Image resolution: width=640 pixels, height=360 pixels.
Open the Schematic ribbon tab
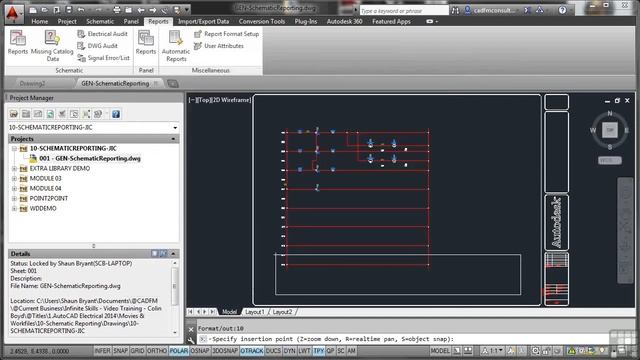[100, 21]
